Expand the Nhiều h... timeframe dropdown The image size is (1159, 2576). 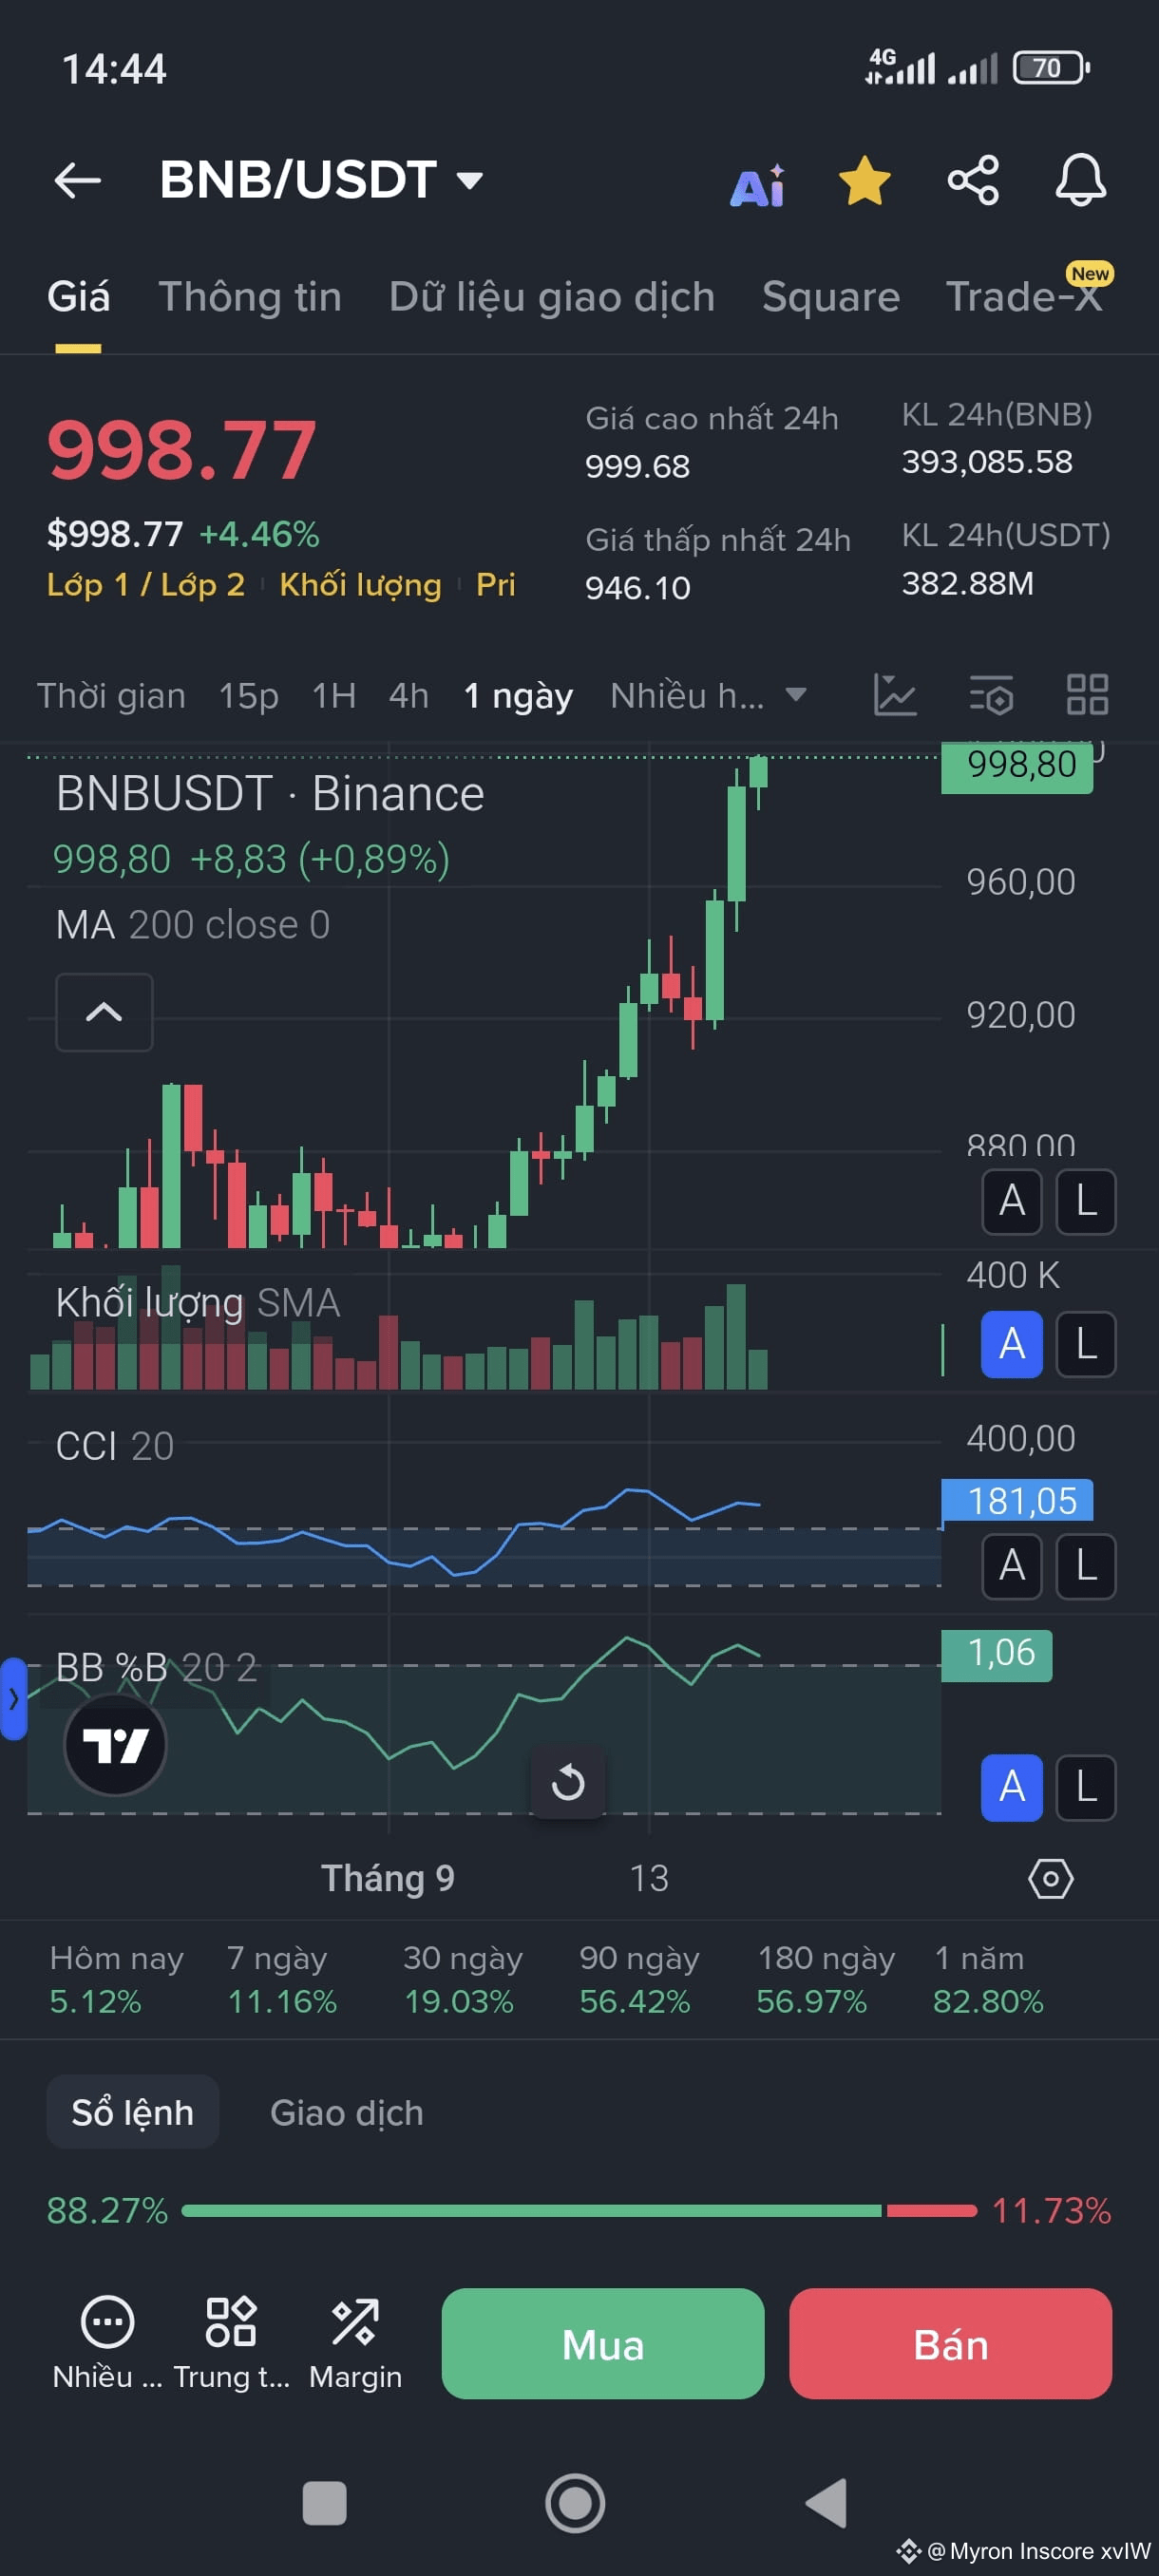pyautogui.click(x=708, y=695)
